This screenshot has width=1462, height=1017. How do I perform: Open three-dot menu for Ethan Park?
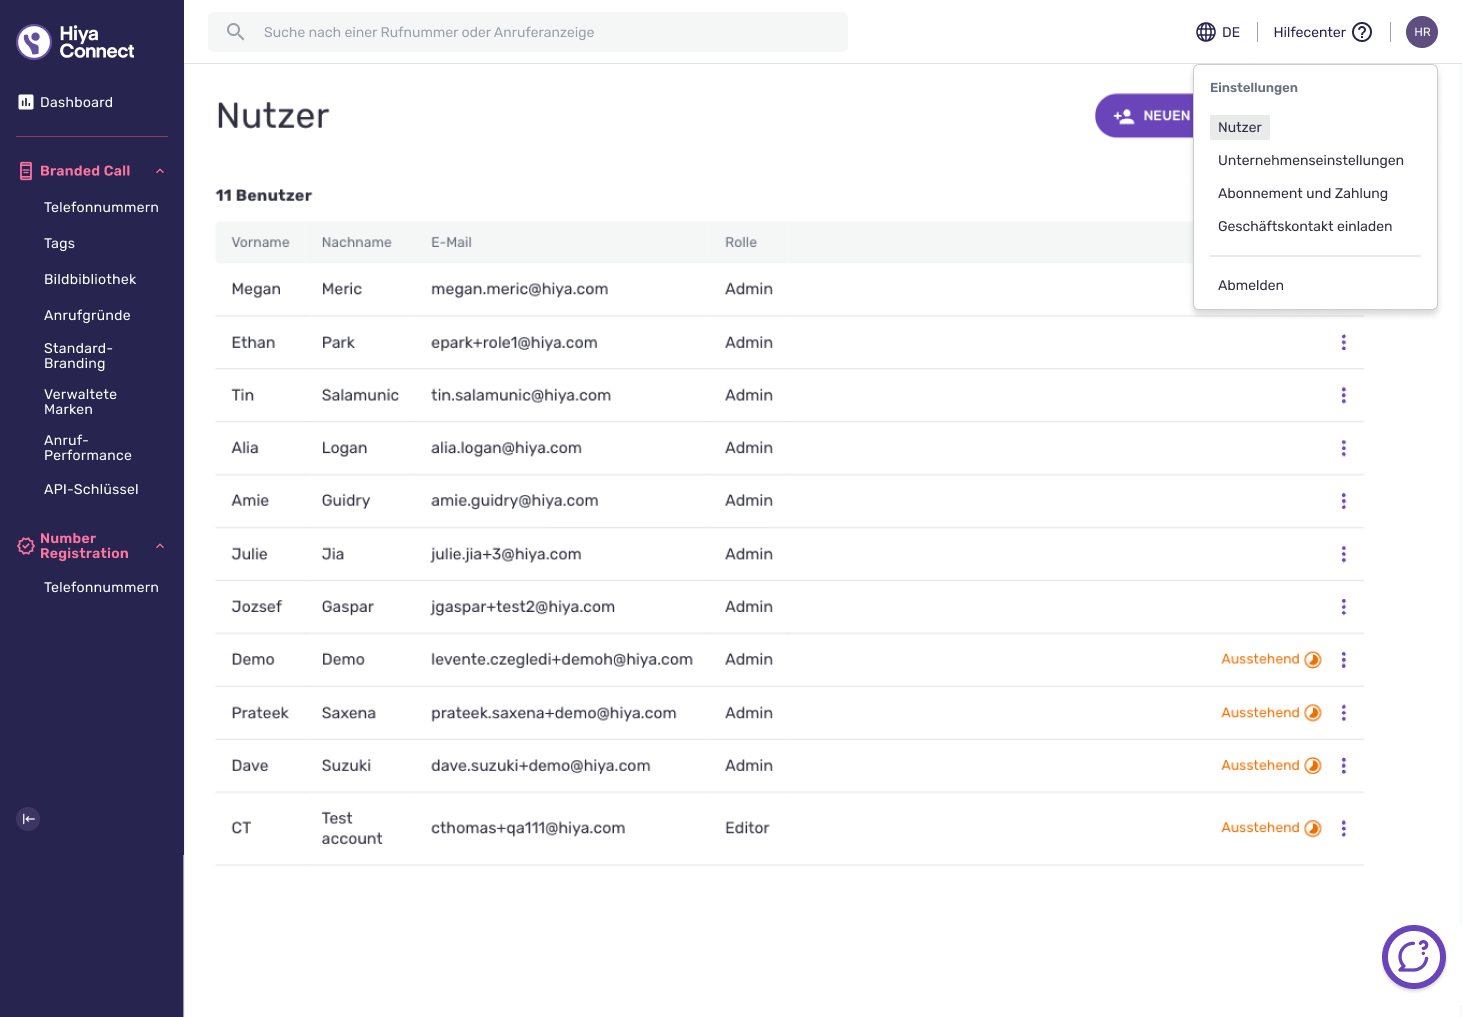point(1343,342)
